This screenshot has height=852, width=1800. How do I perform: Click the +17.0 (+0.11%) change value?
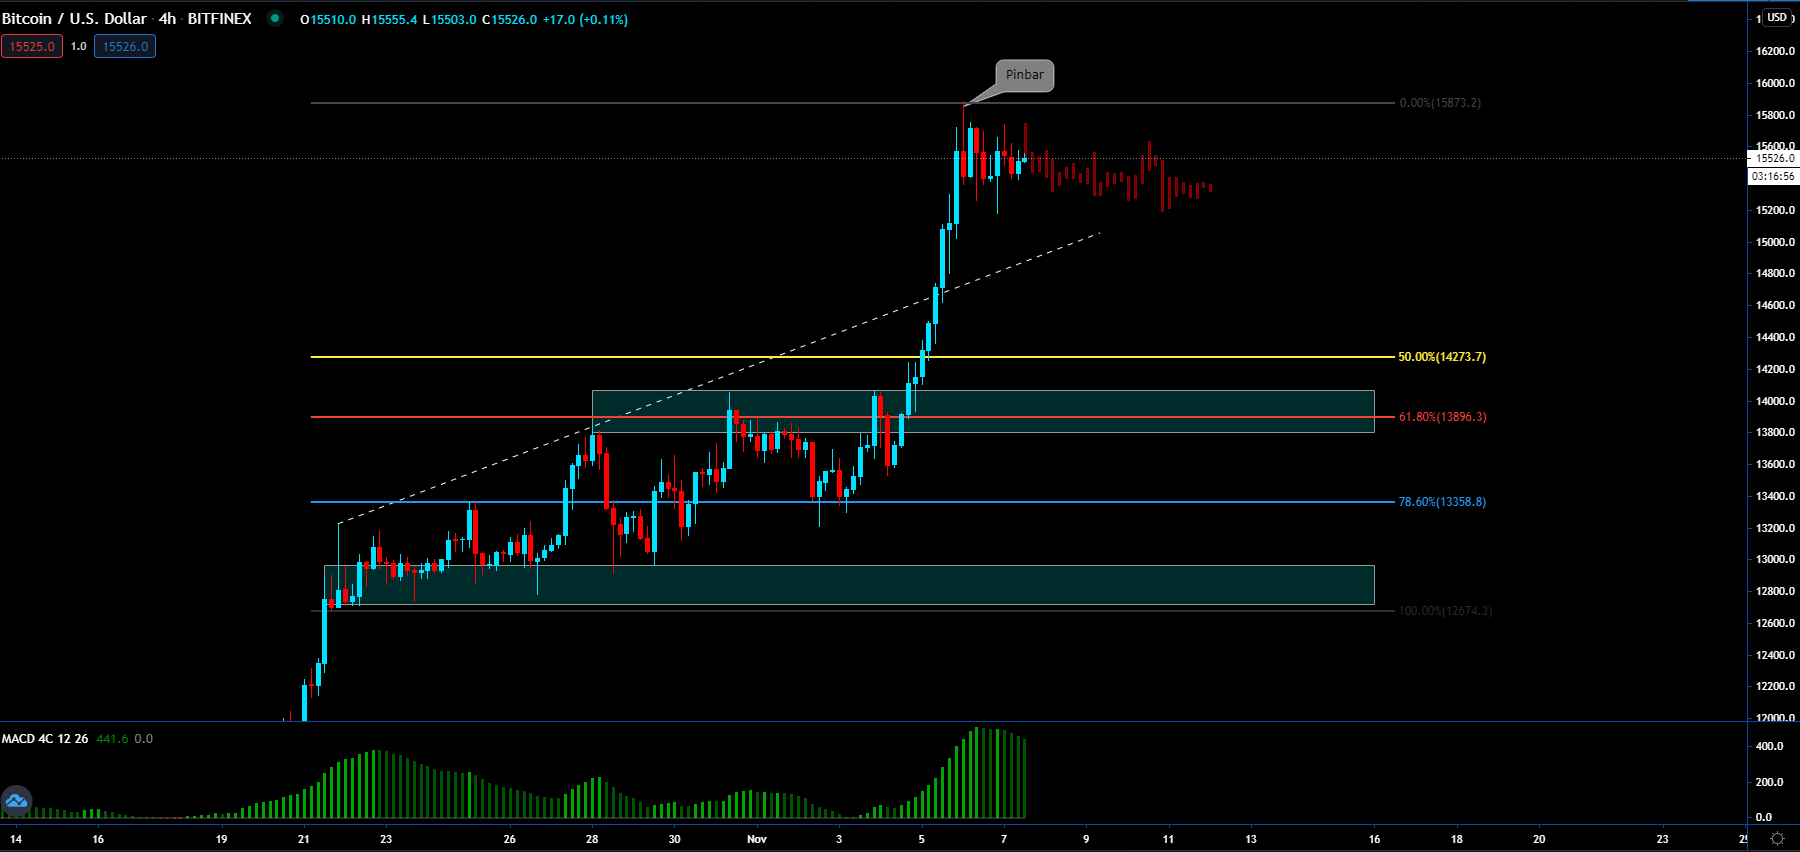coord(585,20)
